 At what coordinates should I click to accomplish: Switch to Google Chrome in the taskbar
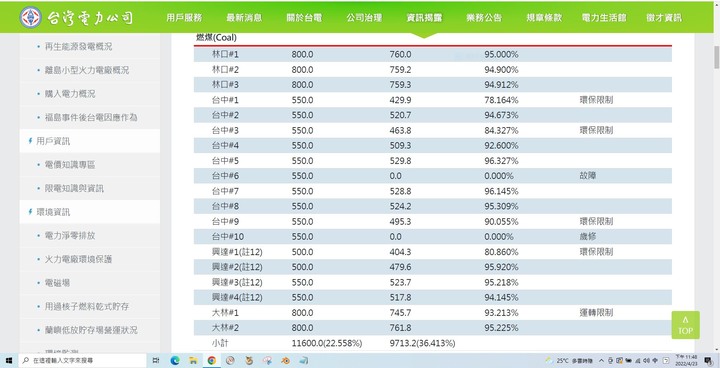[212, 361]
